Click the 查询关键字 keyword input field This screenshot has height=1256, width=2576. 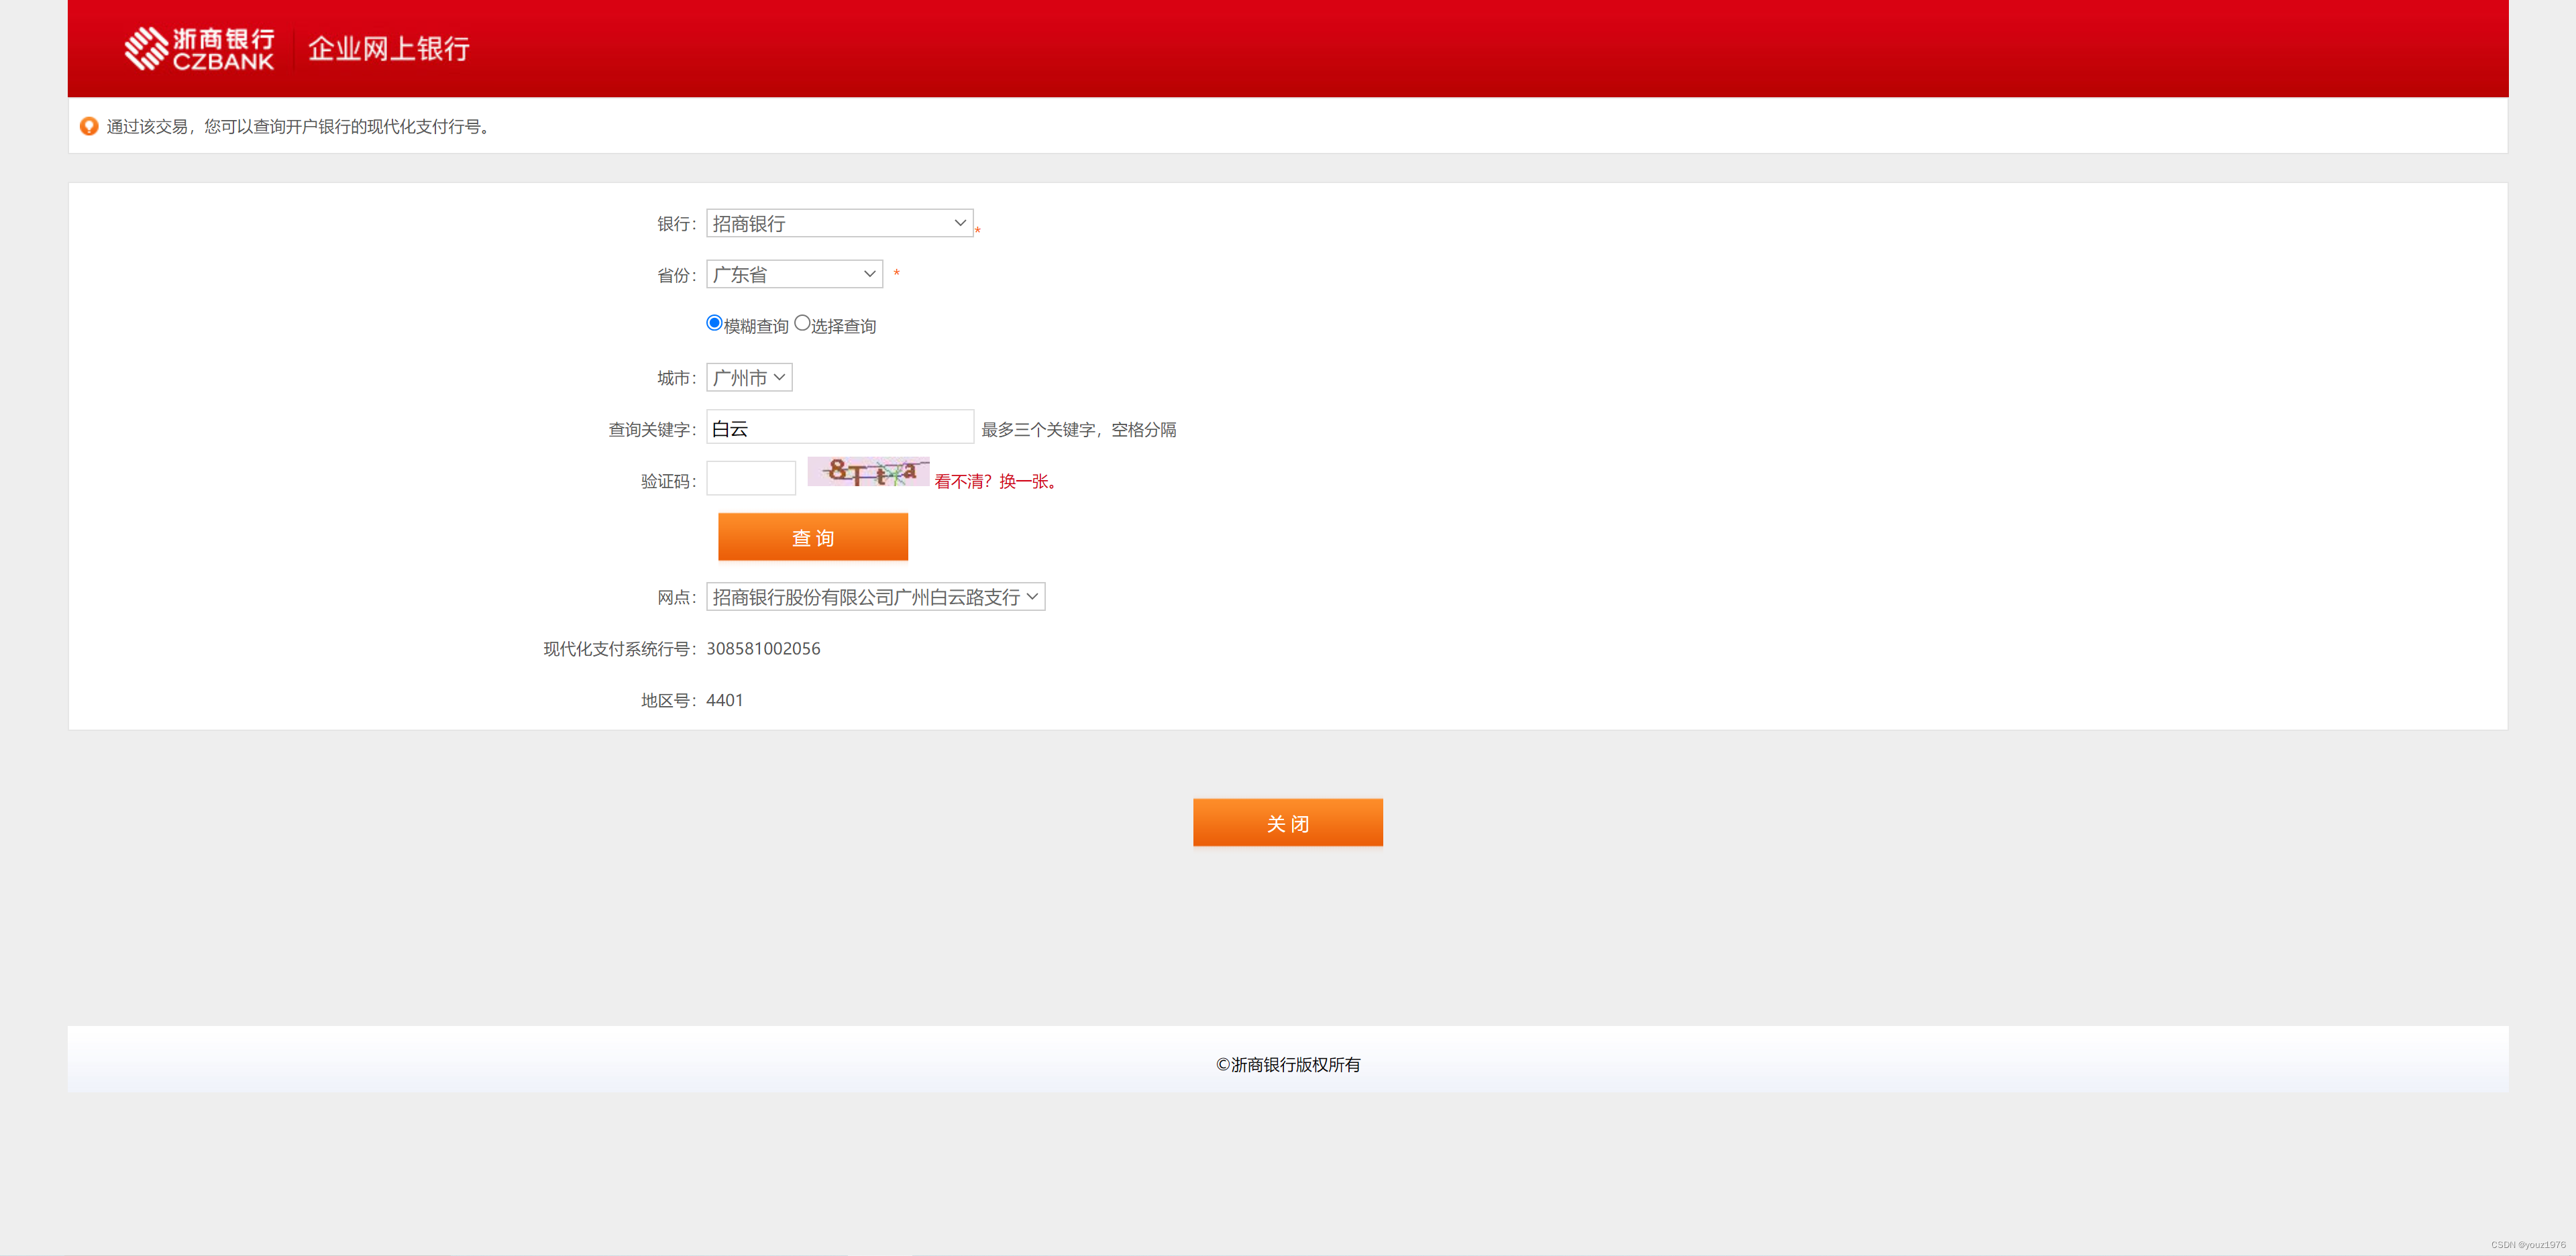839,427
